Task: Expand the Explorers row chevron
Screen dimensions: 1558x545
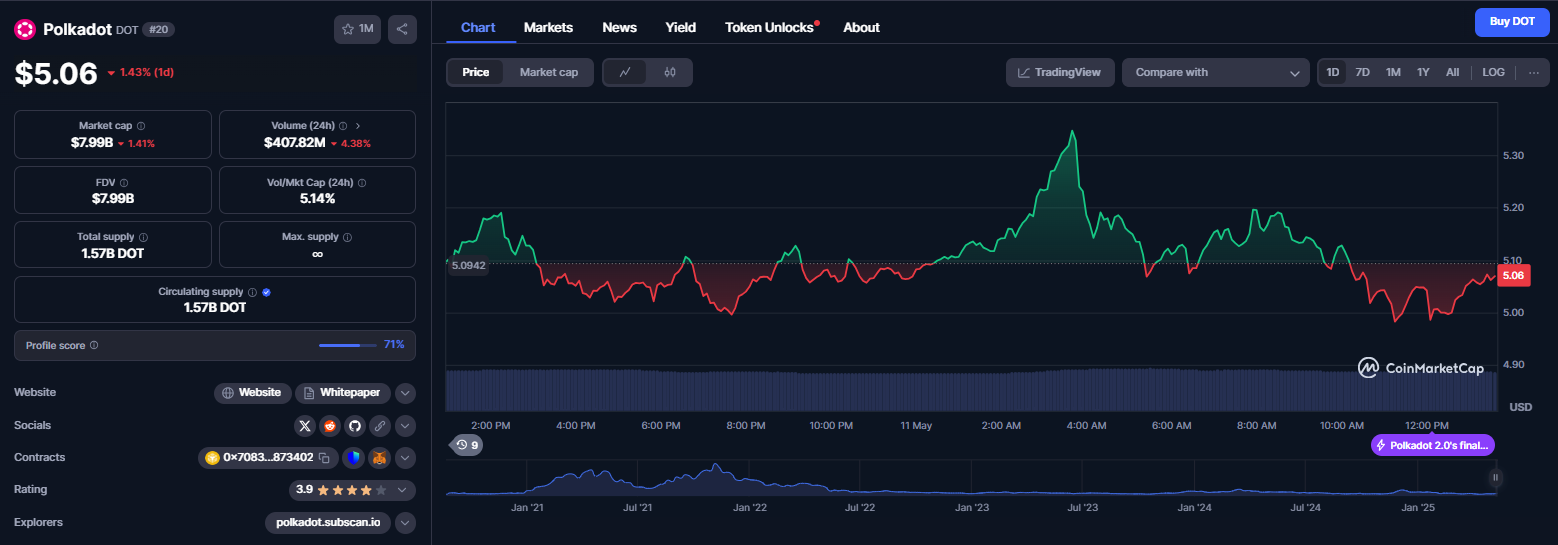Action: [405, 522]
